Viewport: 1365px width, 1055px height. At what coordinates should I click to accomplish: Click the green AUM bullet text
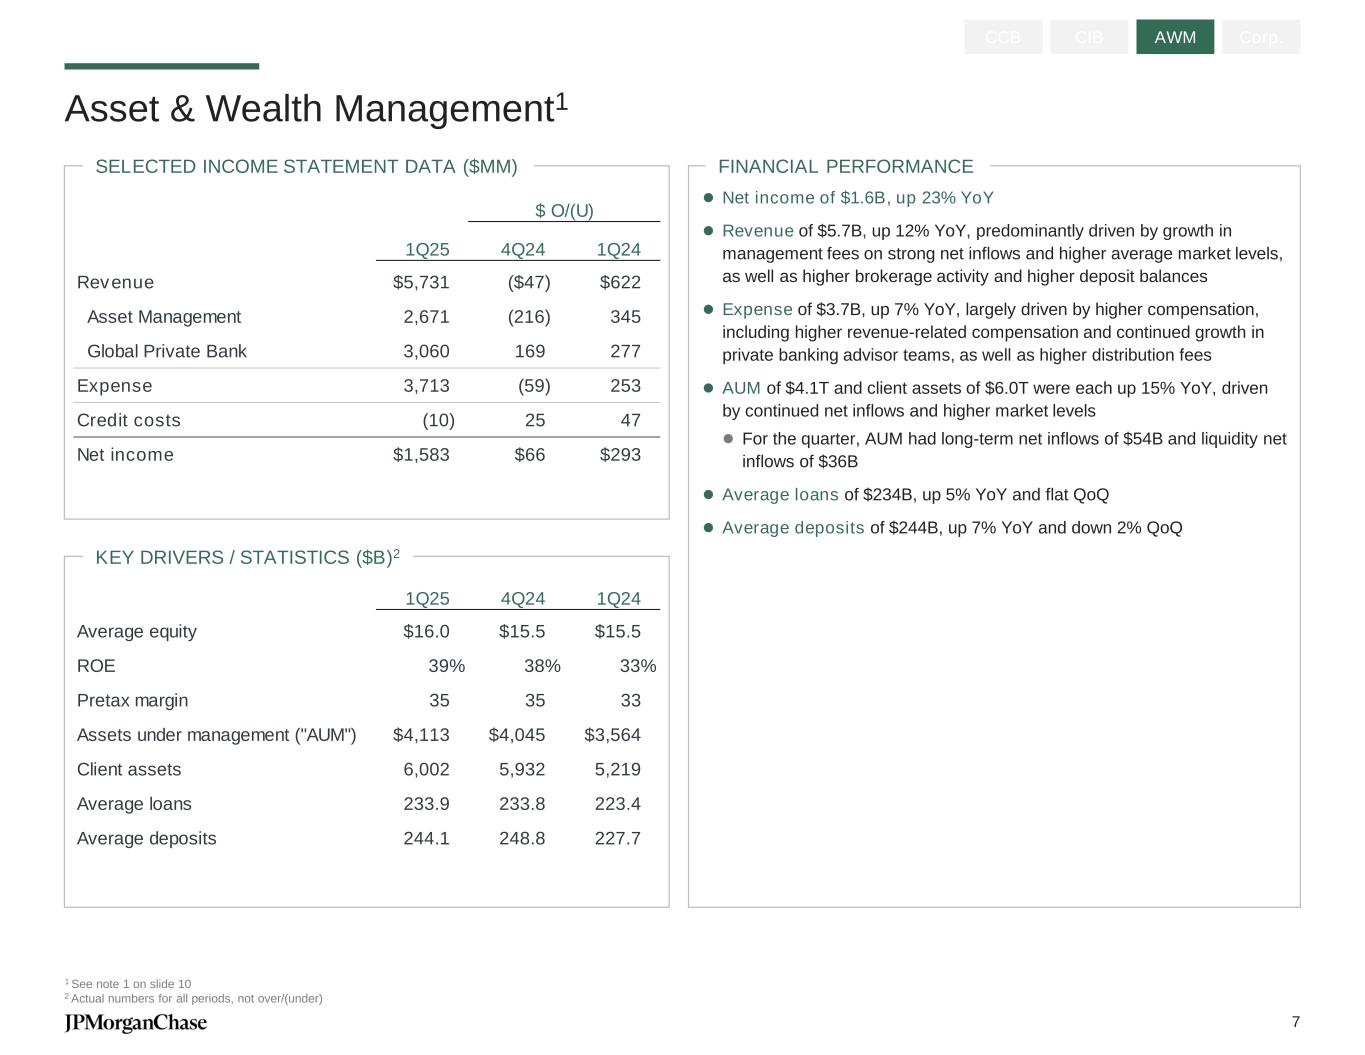click(x=741, y=388)
